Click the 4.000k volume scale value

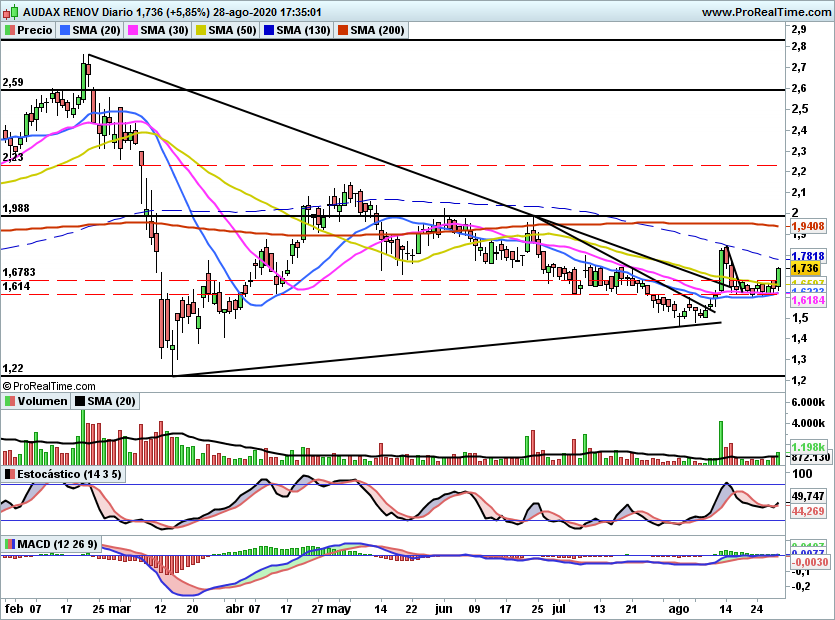pyautogui.click(x=808, y=423)
